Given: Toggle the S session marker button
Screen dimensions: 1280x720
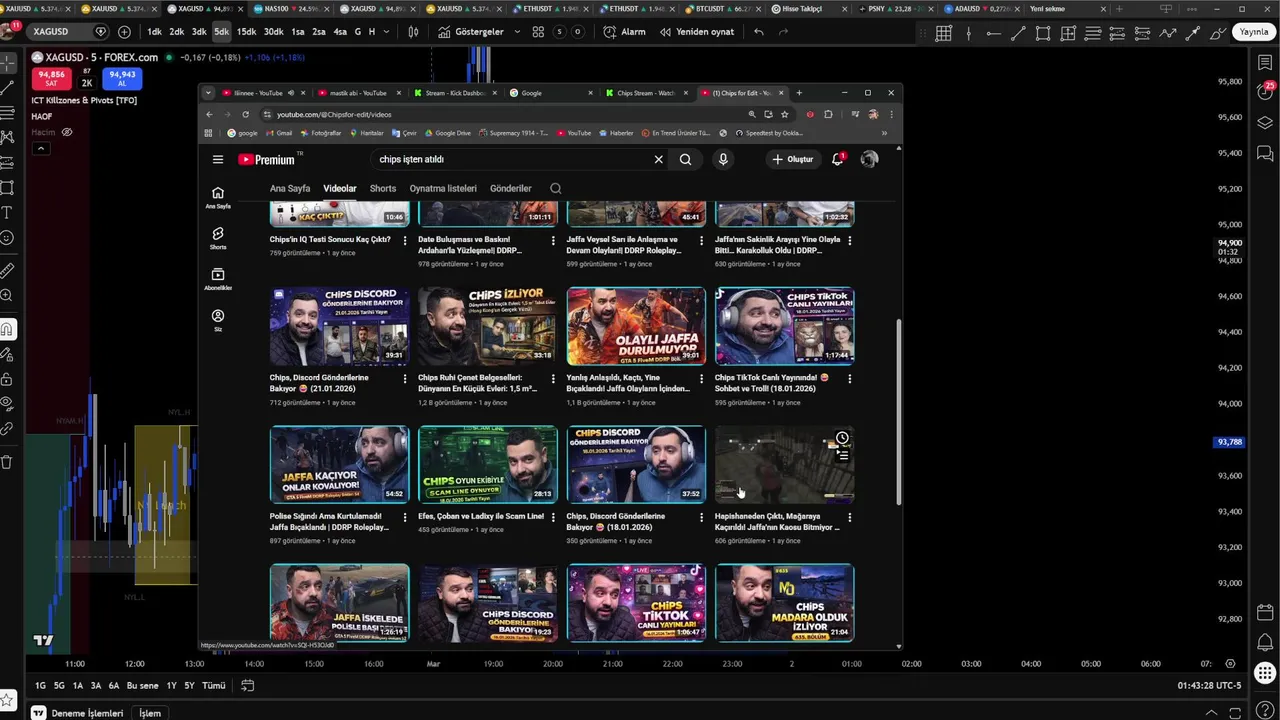Looking at the screenshot, I should click(x=560, y=31).
